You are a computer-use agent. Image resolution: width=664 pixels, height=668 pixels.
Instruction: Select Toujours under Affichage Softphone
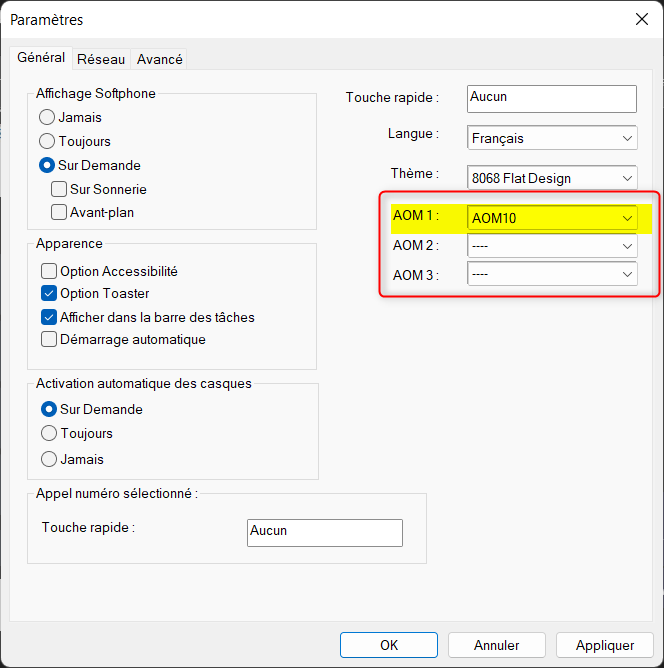[47, 142]
